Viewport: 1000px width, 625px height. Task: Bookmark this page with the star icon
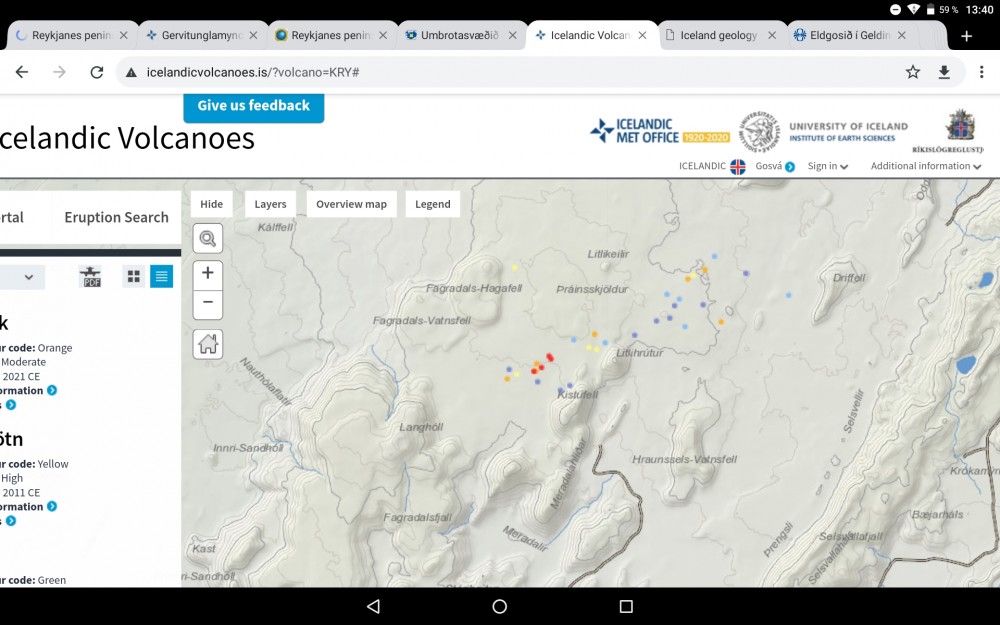[912, 72]
